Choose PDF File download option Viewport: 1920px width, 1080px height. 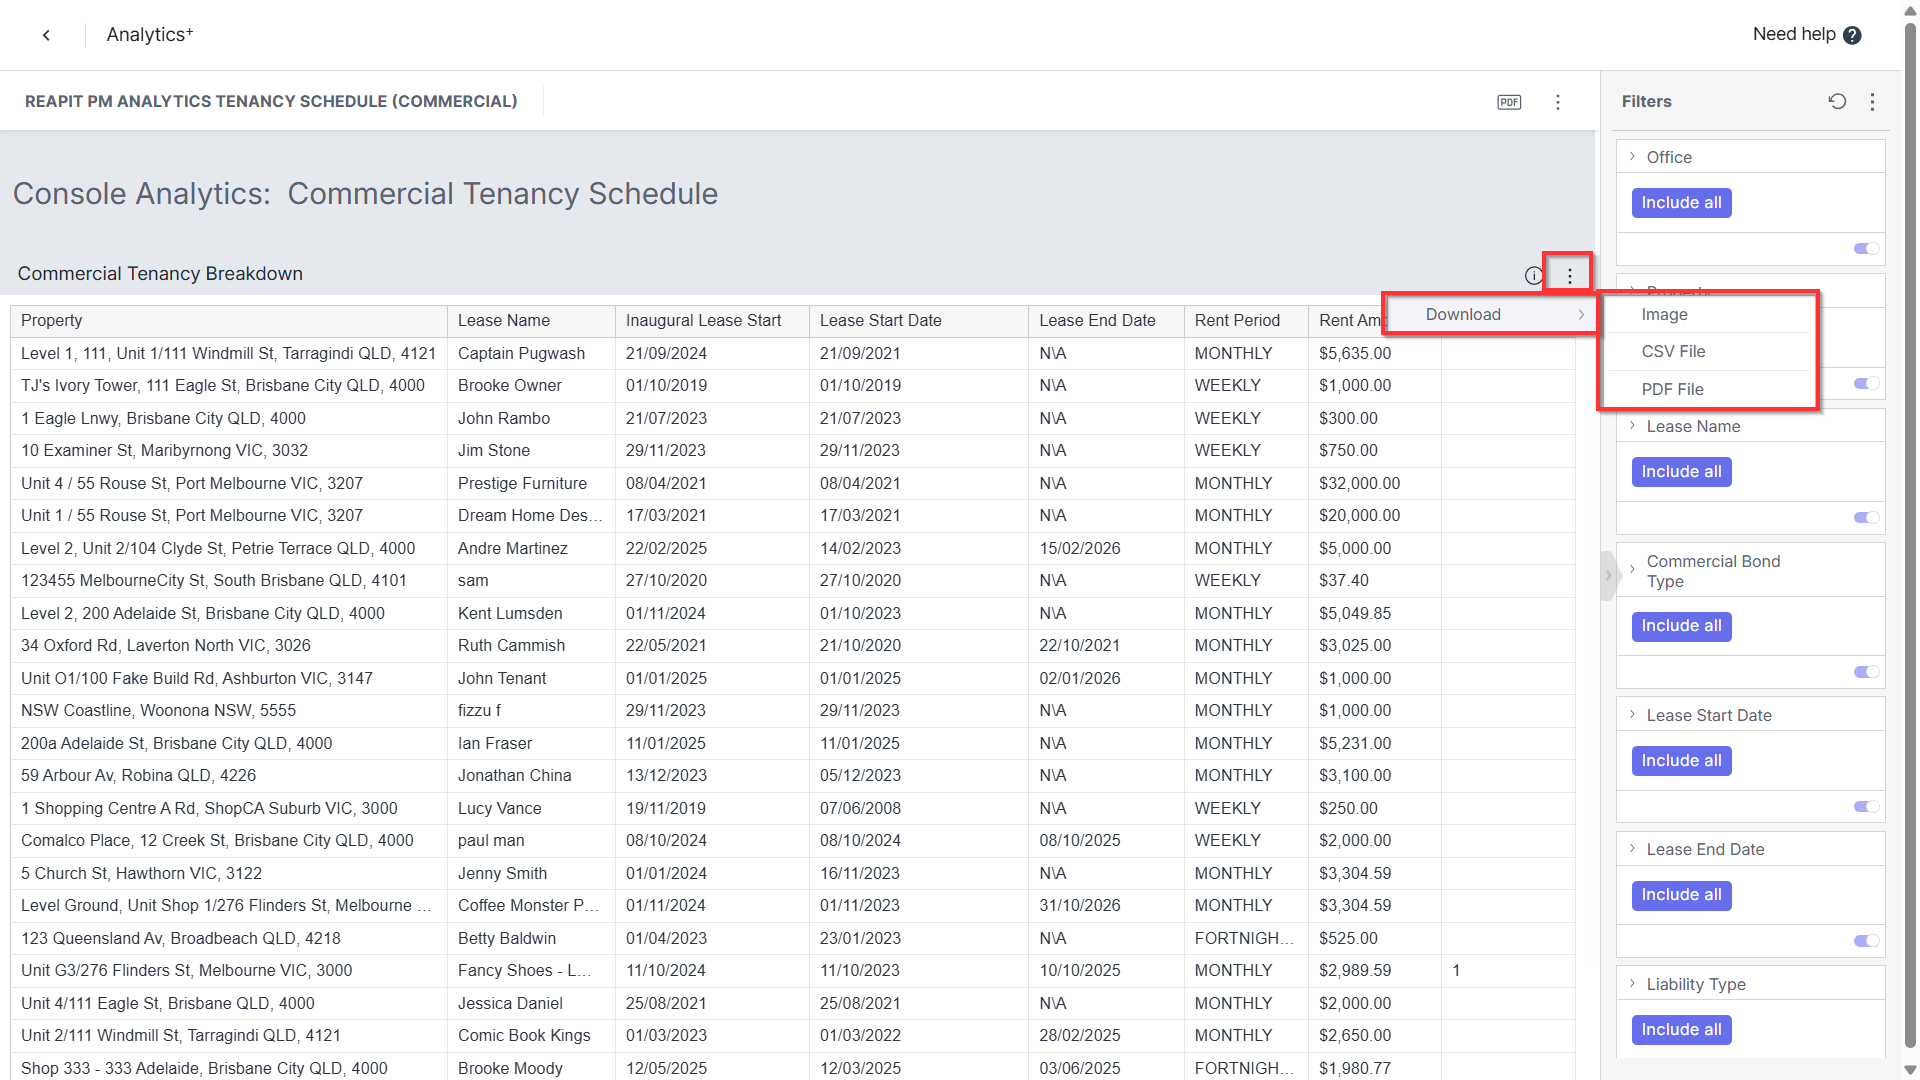point(1708,389)
